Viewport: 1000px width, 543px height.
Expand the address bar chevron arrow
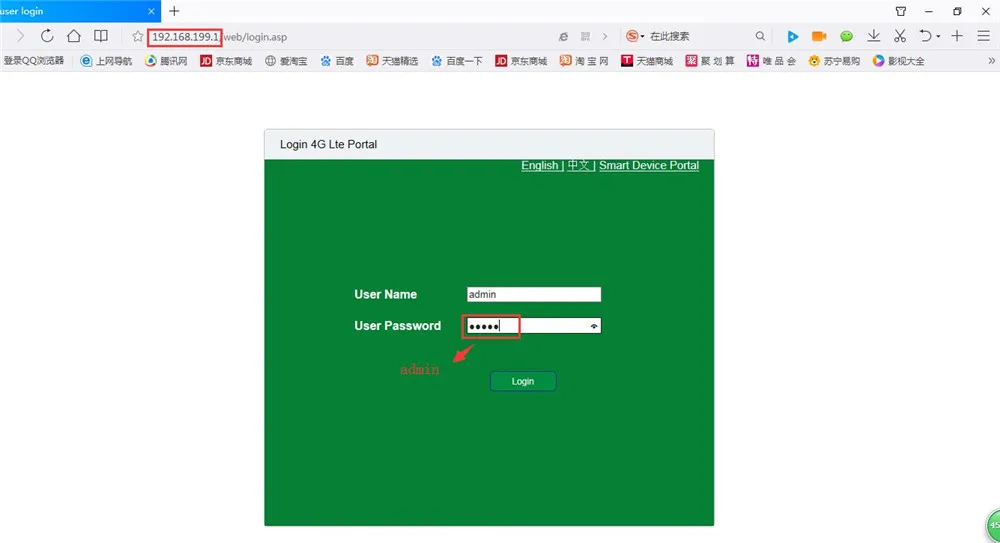[605, 36]
